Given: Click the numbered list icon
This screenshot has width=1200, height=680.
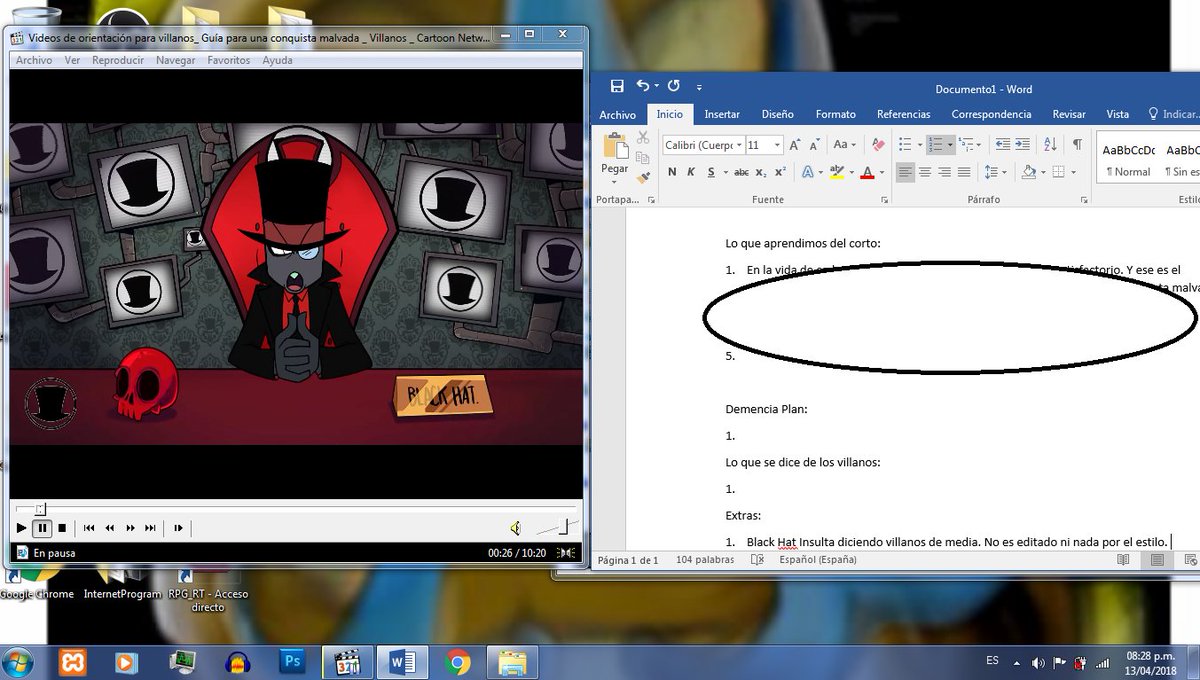Looking at the screenshot, I should coord(935,145).
